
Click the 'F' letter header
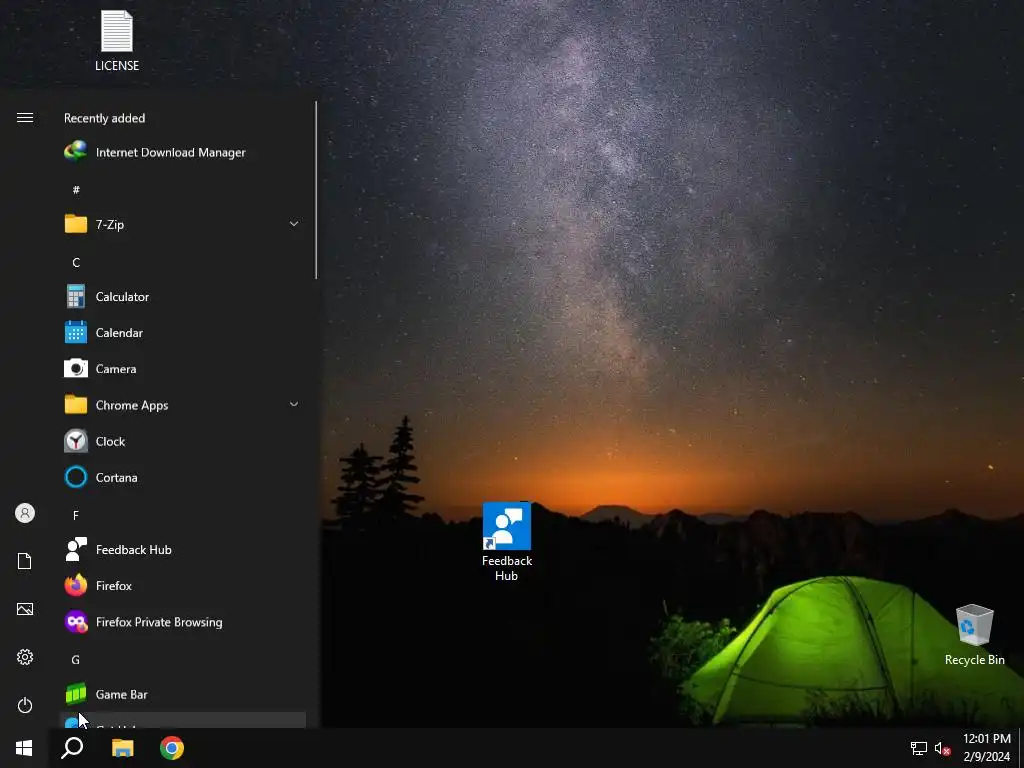click(x=76, y=515)
